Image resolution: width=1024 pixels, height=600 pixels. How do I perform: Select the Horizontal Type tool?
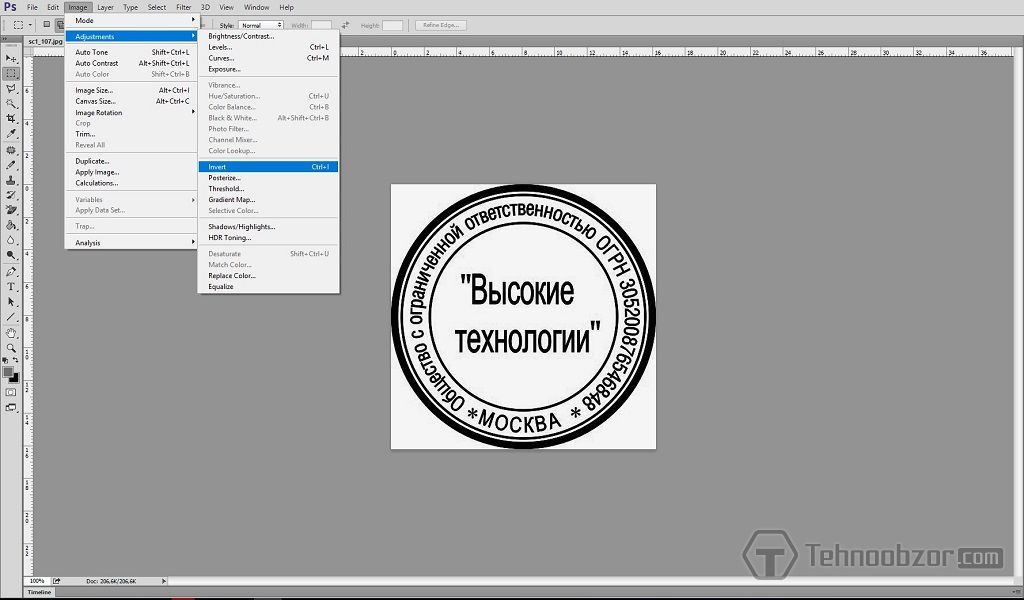[x=11, y=287]
